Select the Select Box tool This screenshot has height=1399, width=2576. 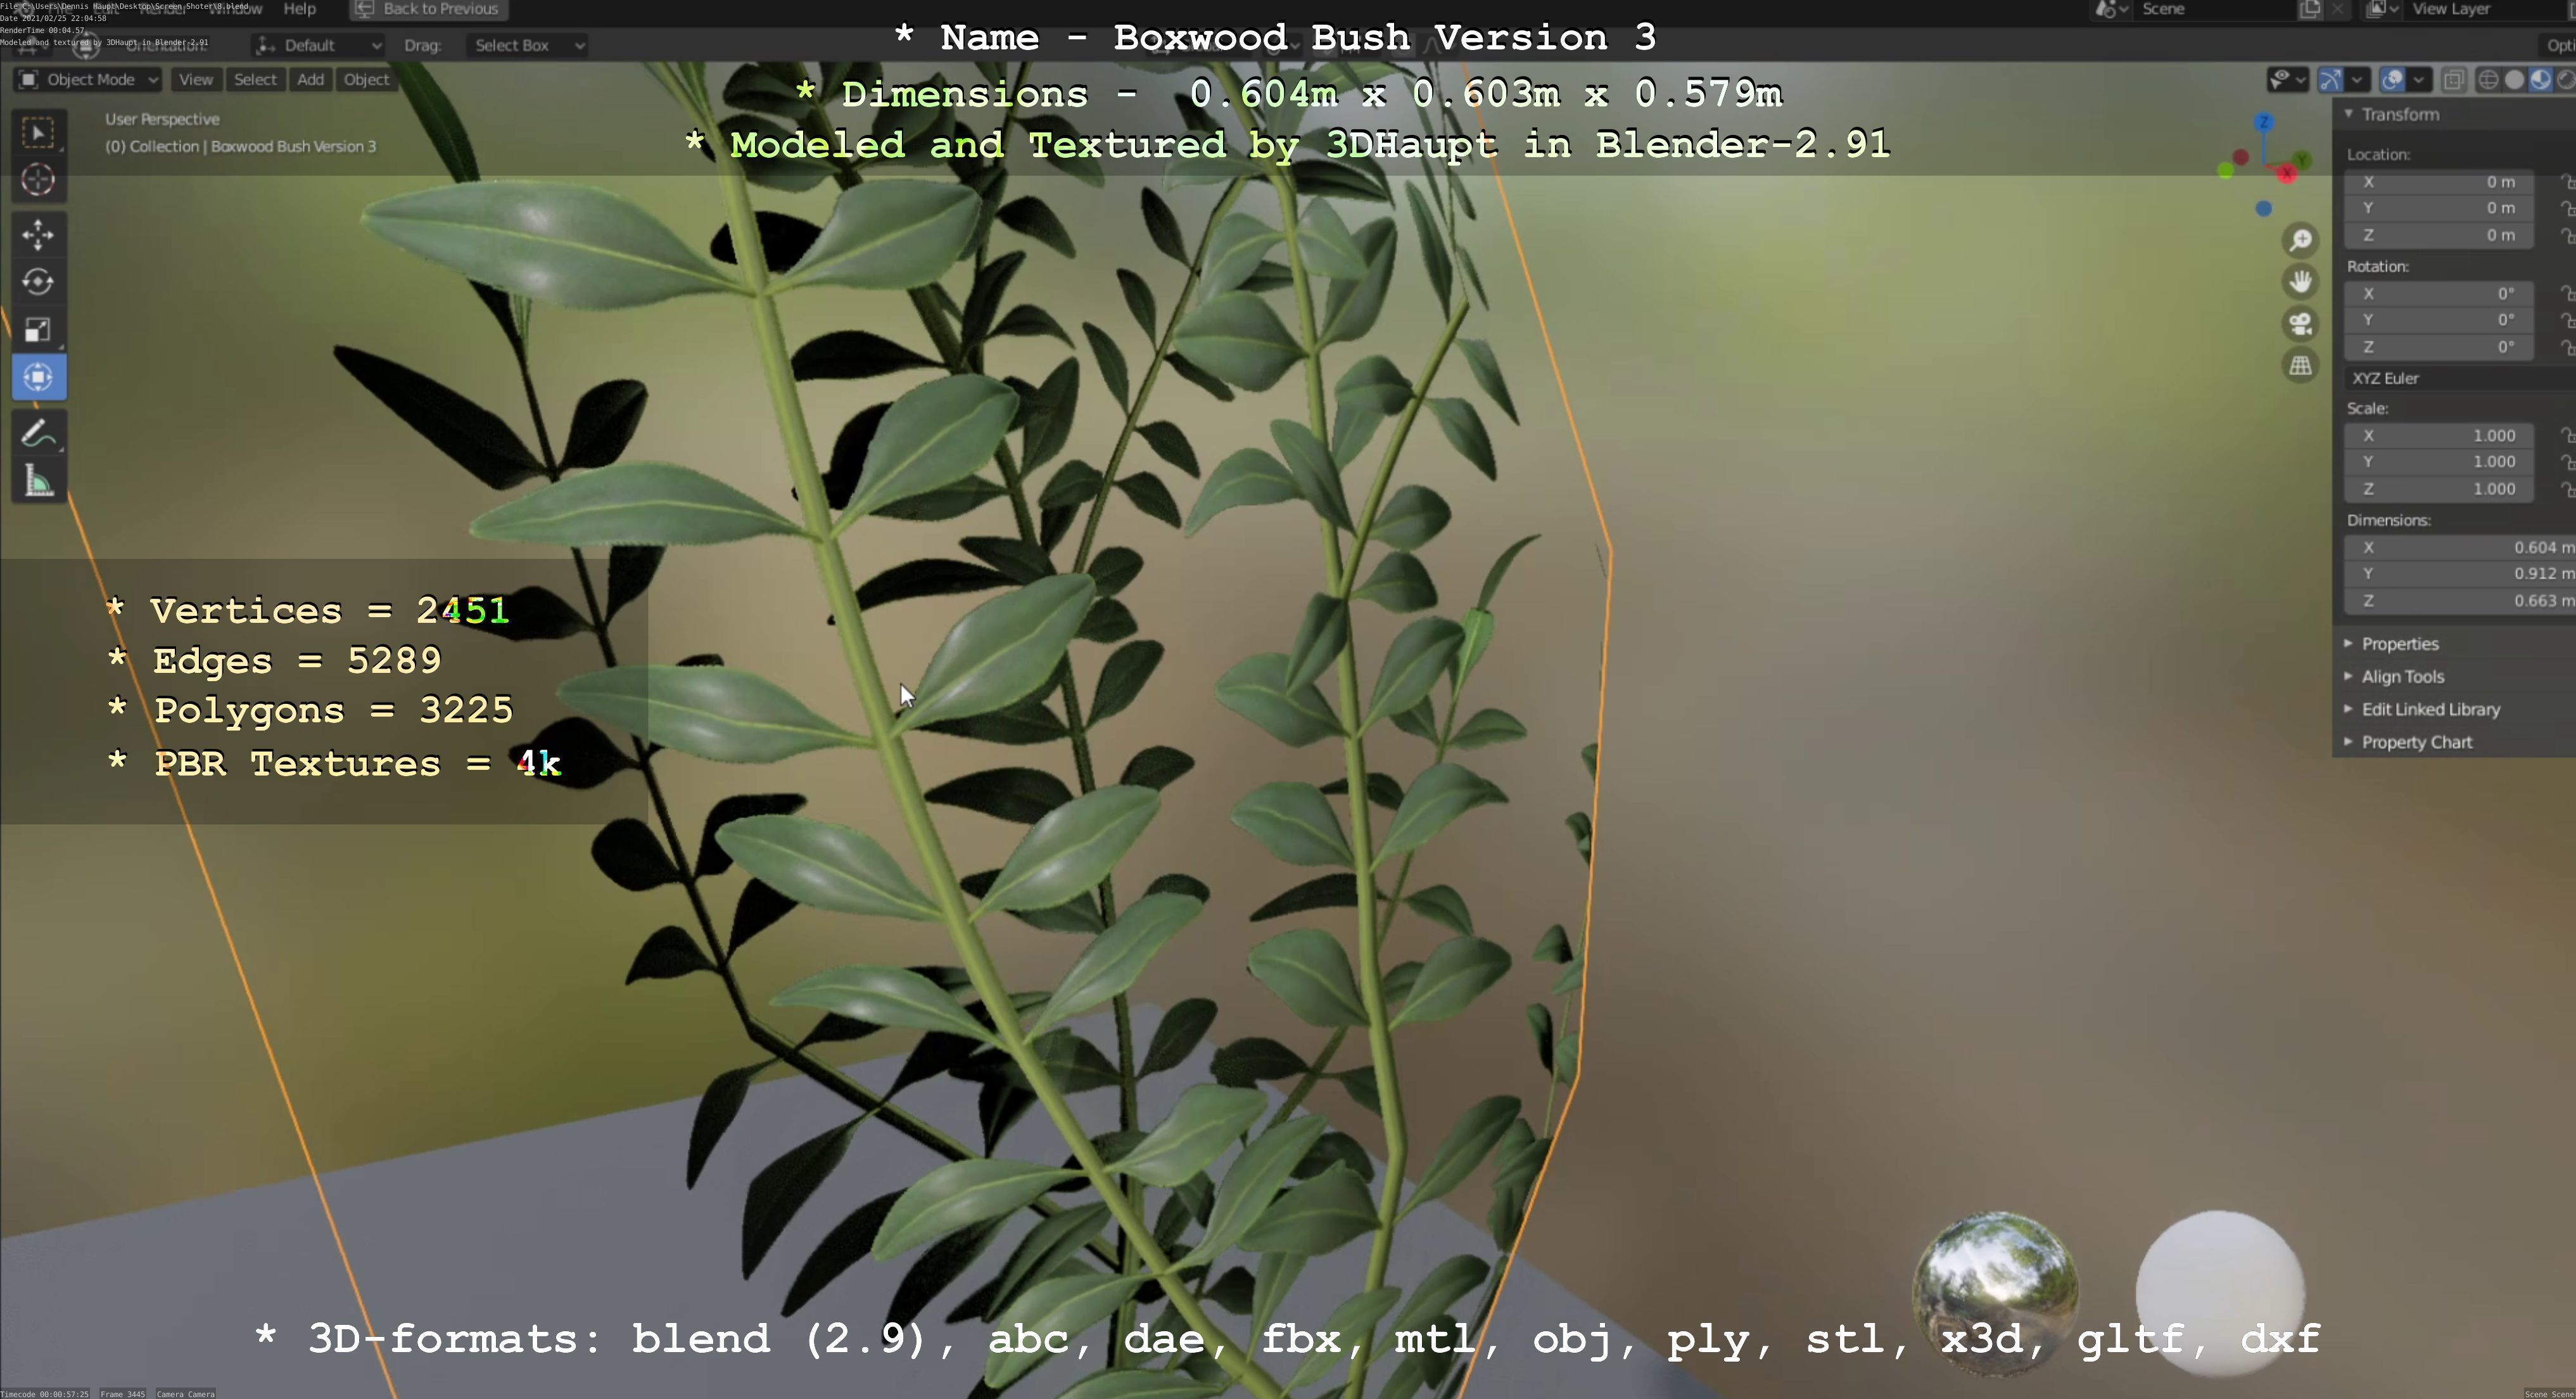(38, 133)
